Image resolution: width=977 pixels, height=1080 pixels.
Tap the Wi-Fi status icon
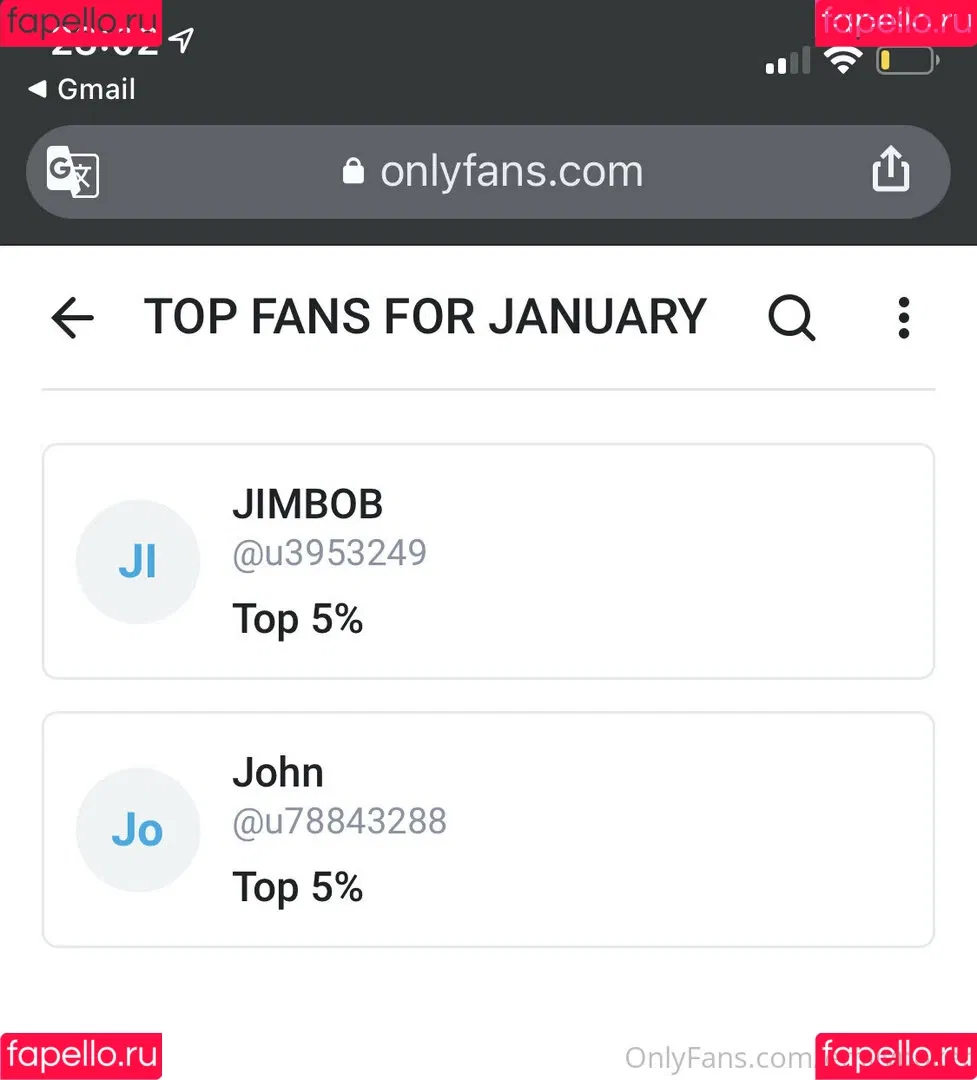coord(843,61)
